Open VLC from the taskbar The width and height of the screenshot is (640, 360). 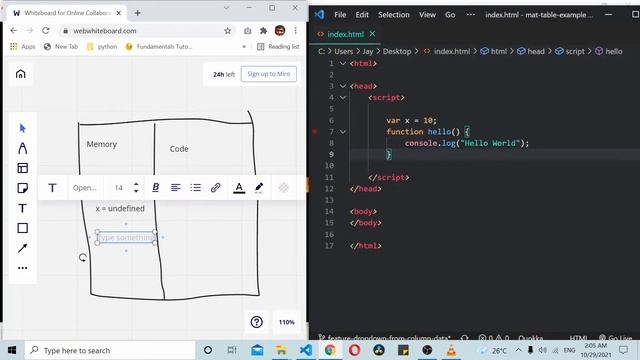[451, 350]
